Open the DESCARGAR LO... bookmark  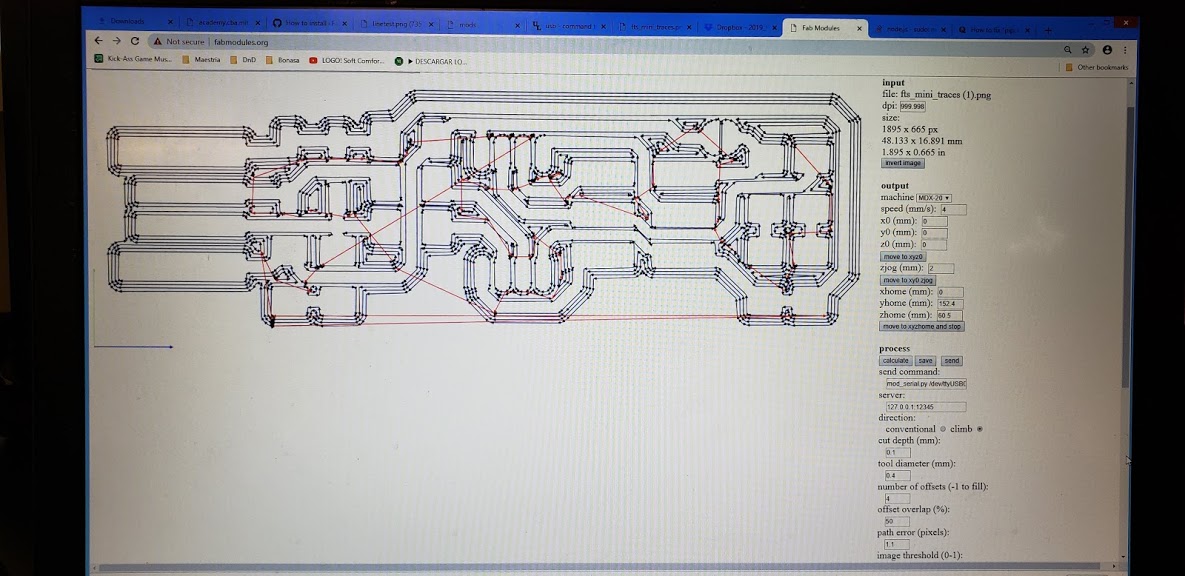(431, 61)
